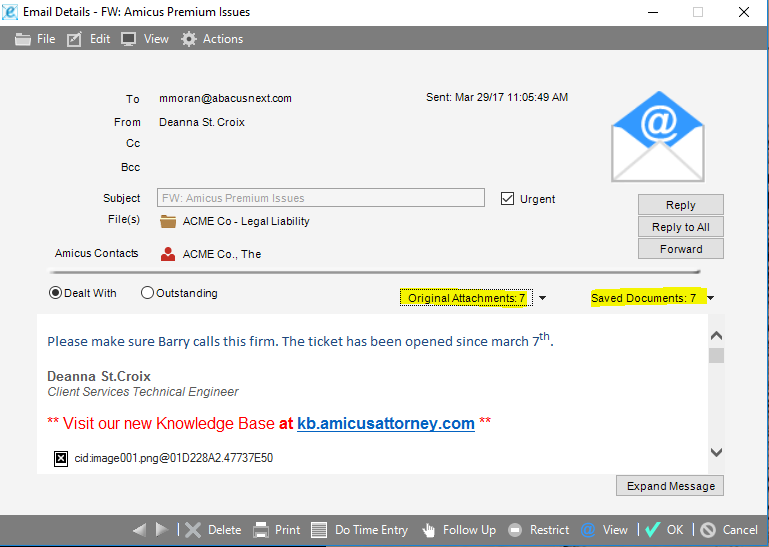The image size is (769, 547).
Task: Click the Cancel prohibited icon
Action: 708,530
